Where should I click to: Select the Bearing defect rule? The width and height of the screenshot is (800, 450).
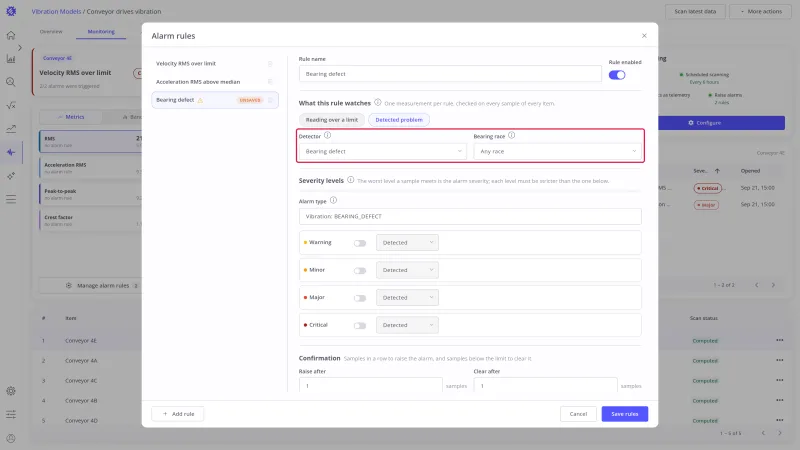(x=215, y=100)
